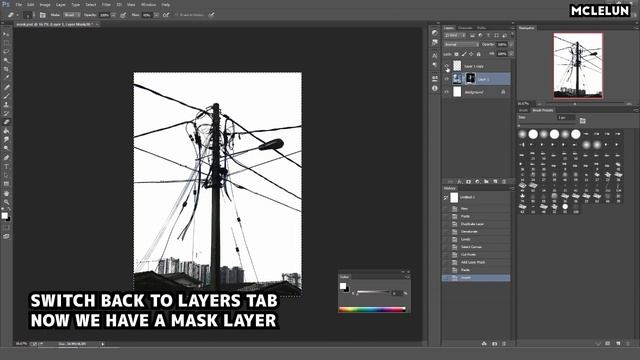The height and width of the screenshot is (360, 640).
Task: Open the Image menu
Action: click(45, 5)
